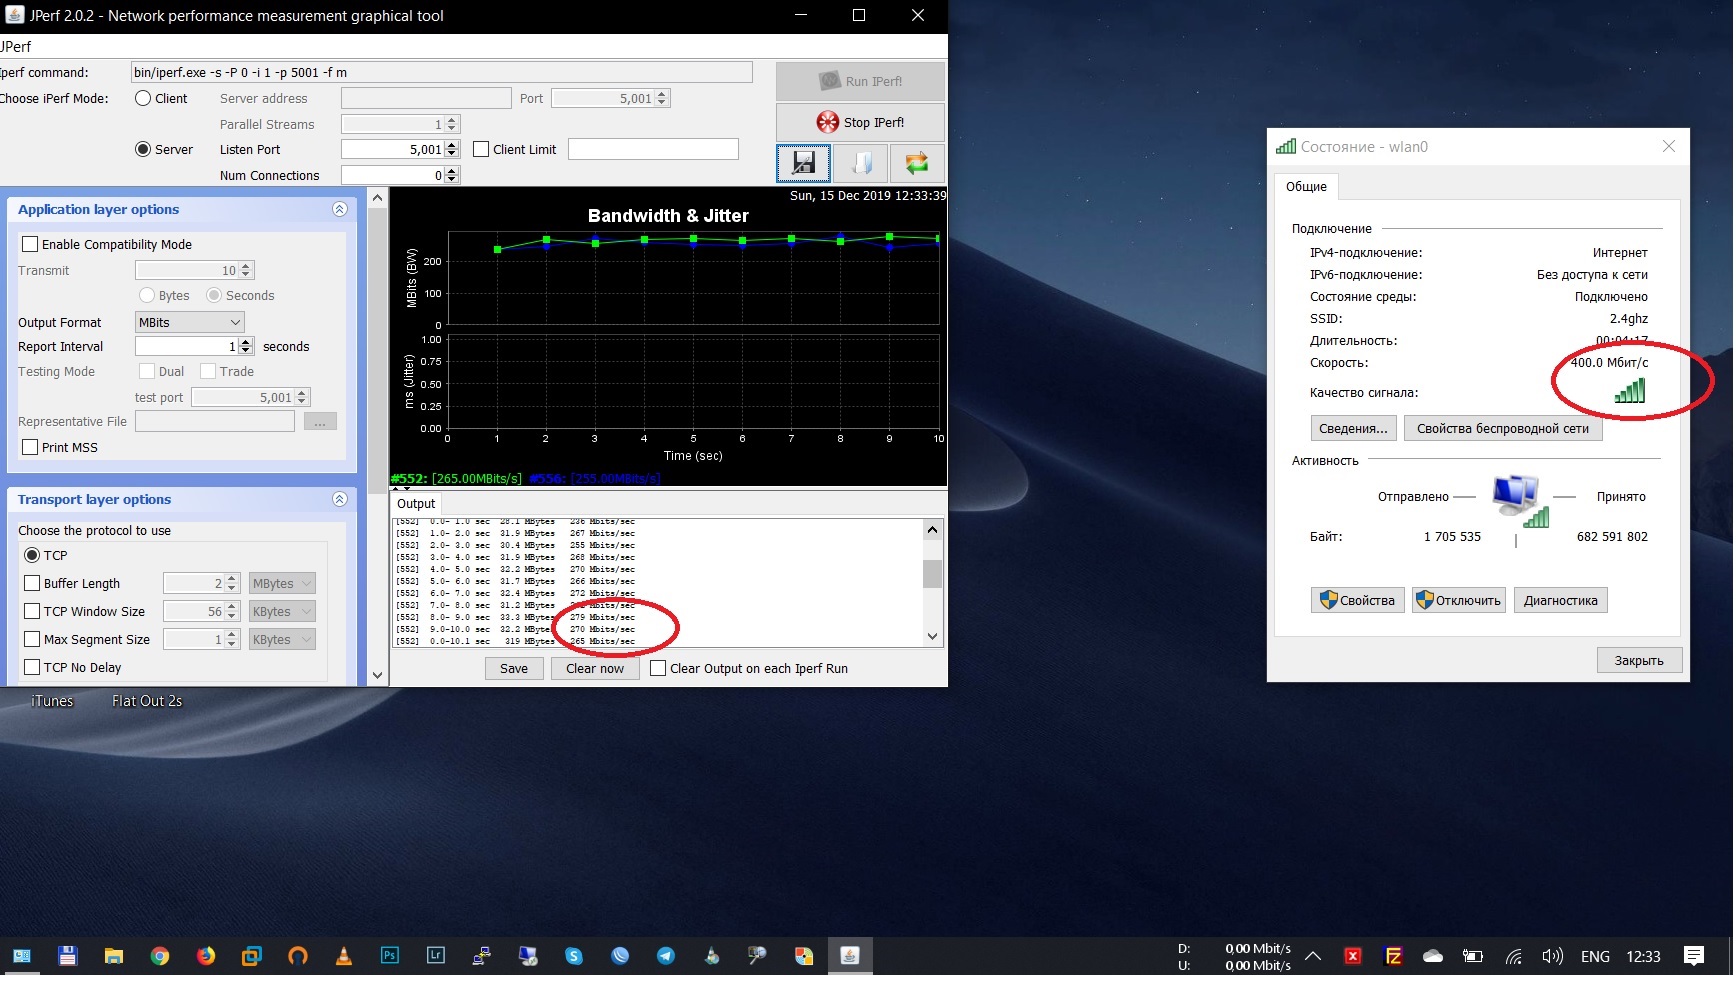Open the JPerf menu

coord(16,46)
